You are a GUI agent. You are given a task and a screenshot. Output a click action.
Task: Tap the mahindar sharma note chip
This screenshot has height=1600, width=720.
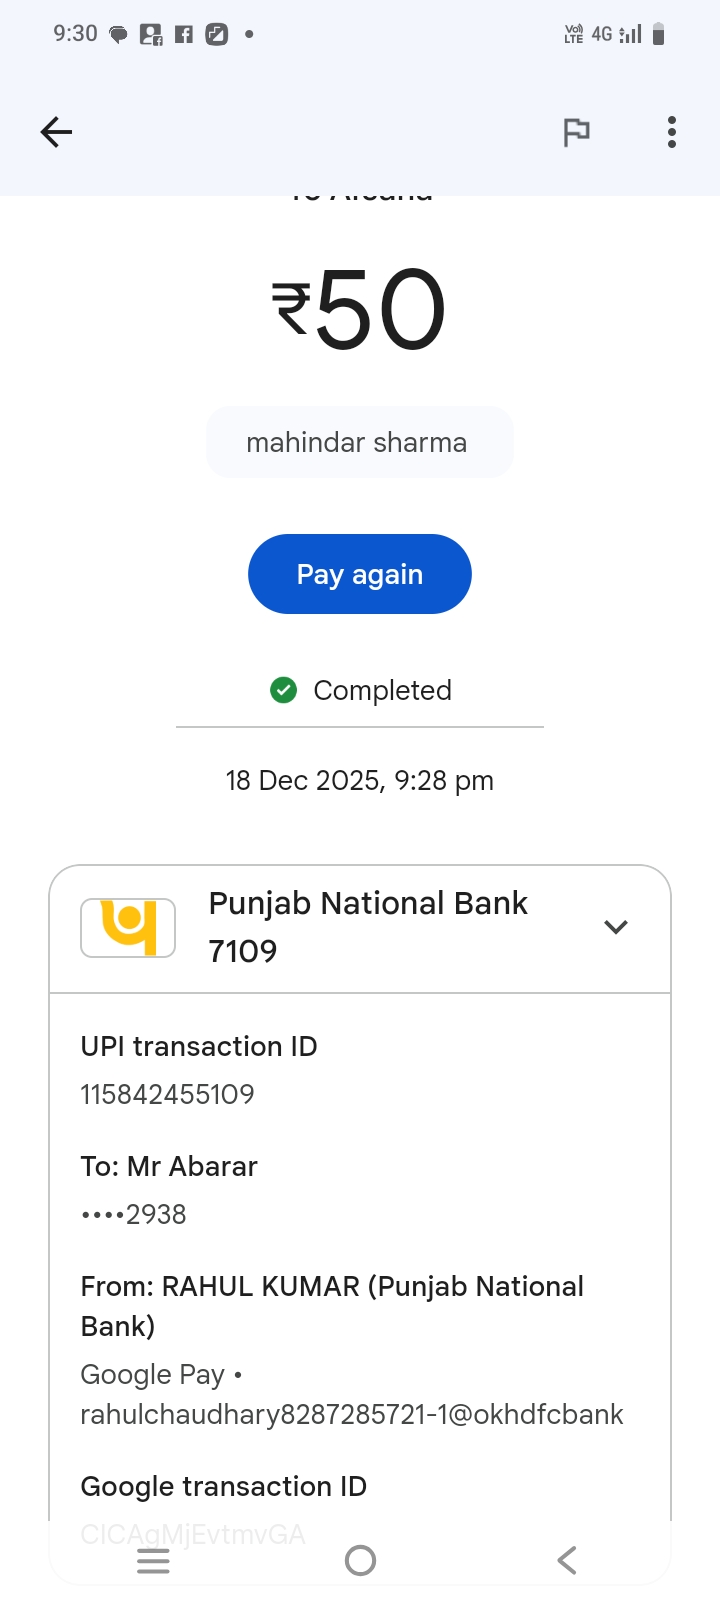coord(360,442)
